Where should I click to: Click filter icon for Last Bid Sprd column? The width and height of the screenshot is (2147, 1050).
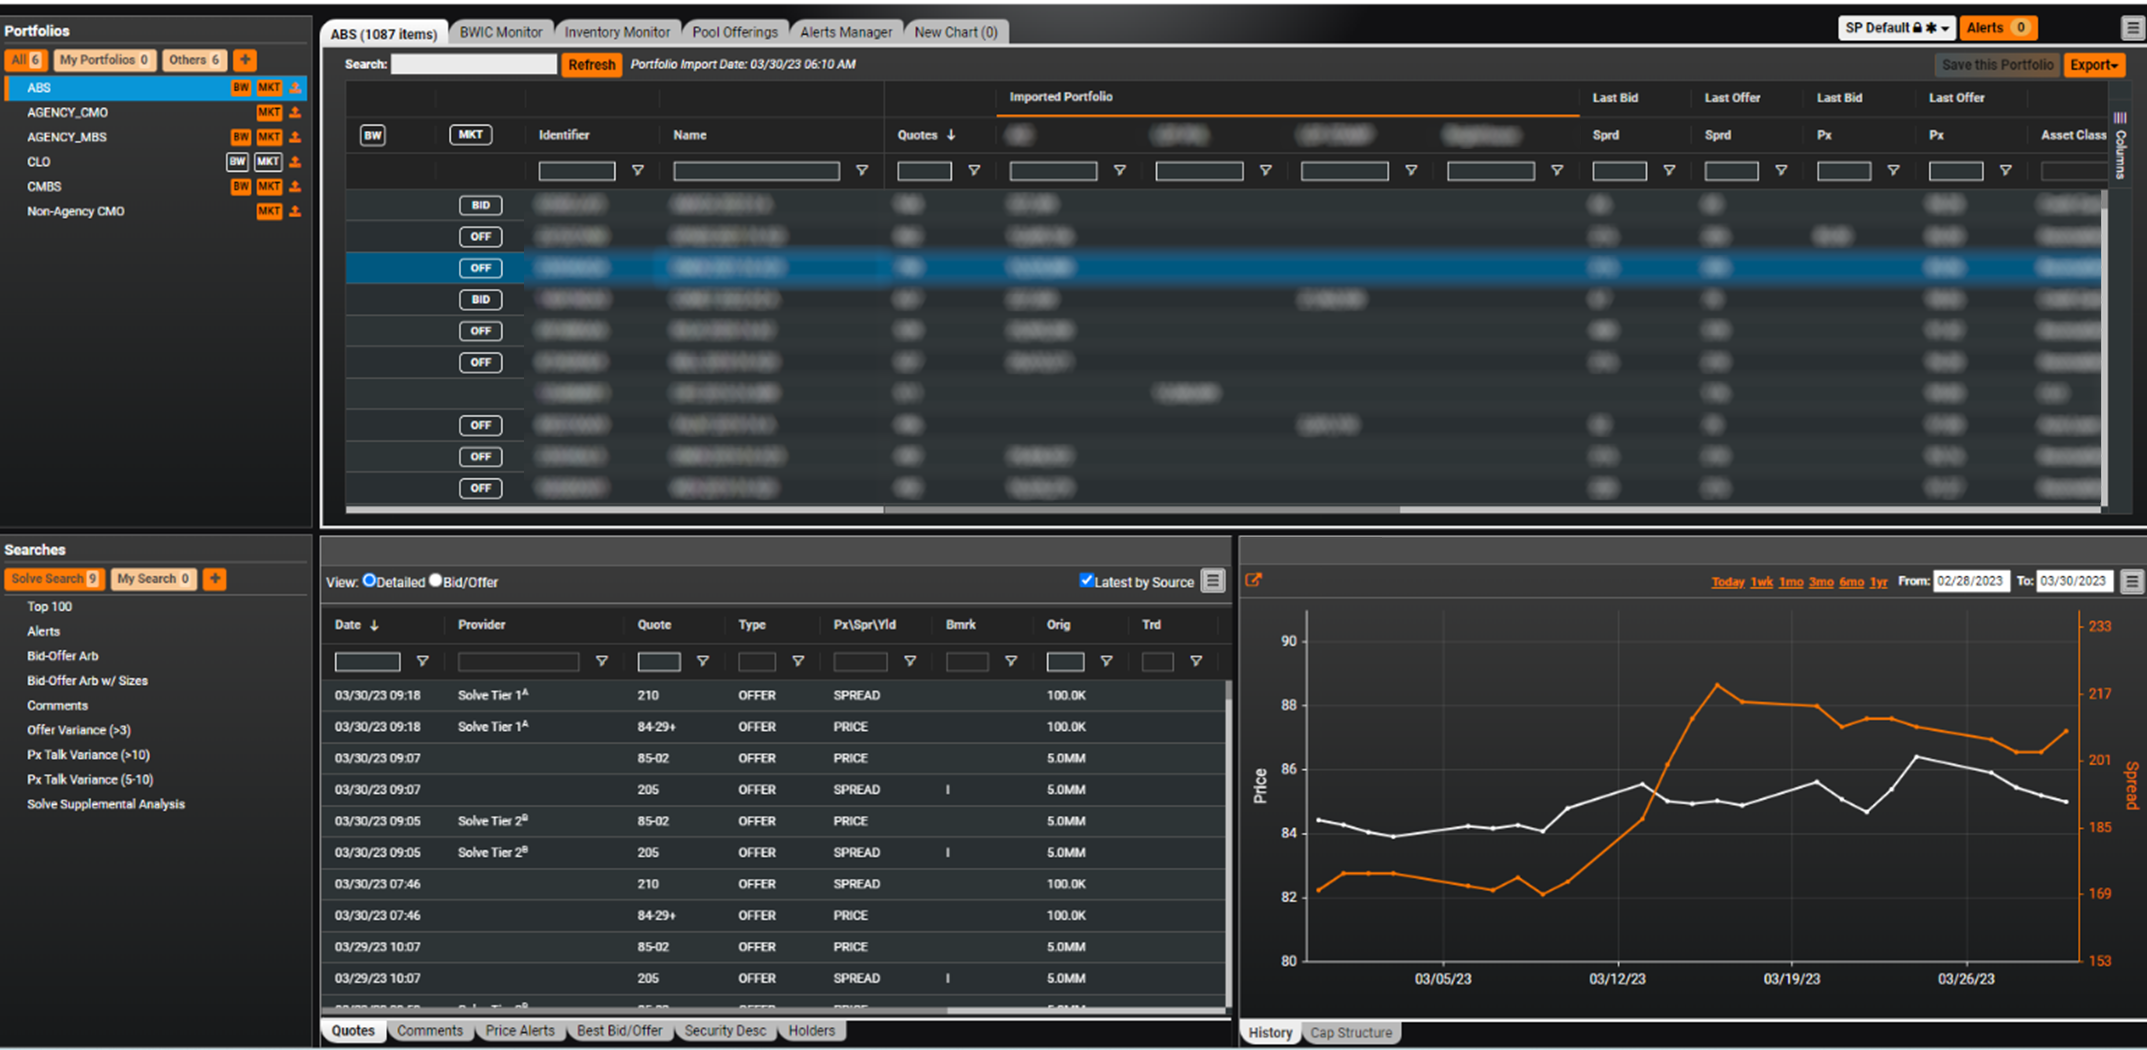click(x=1669, y=171)
